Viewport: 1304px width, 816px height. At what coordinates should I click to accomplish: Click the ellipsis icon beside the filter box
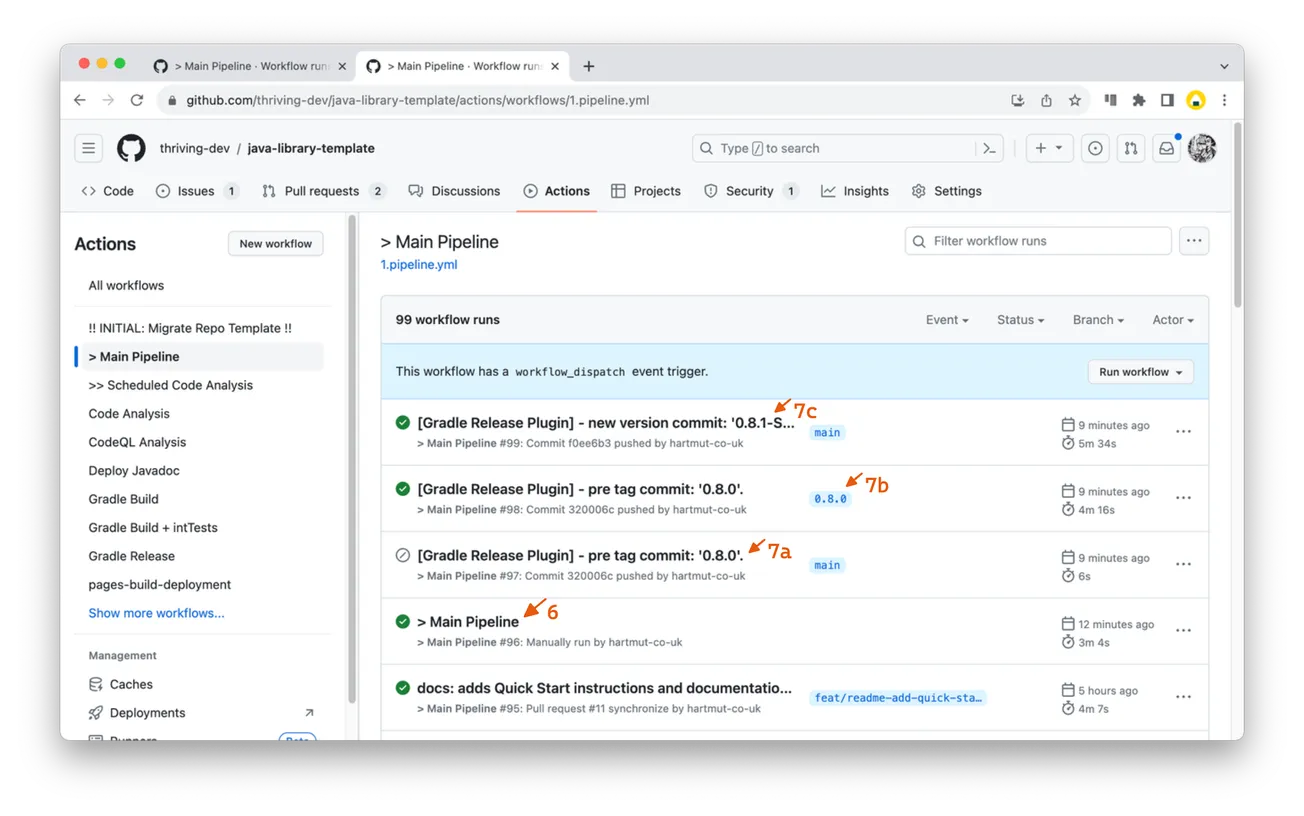point(1194,240)
